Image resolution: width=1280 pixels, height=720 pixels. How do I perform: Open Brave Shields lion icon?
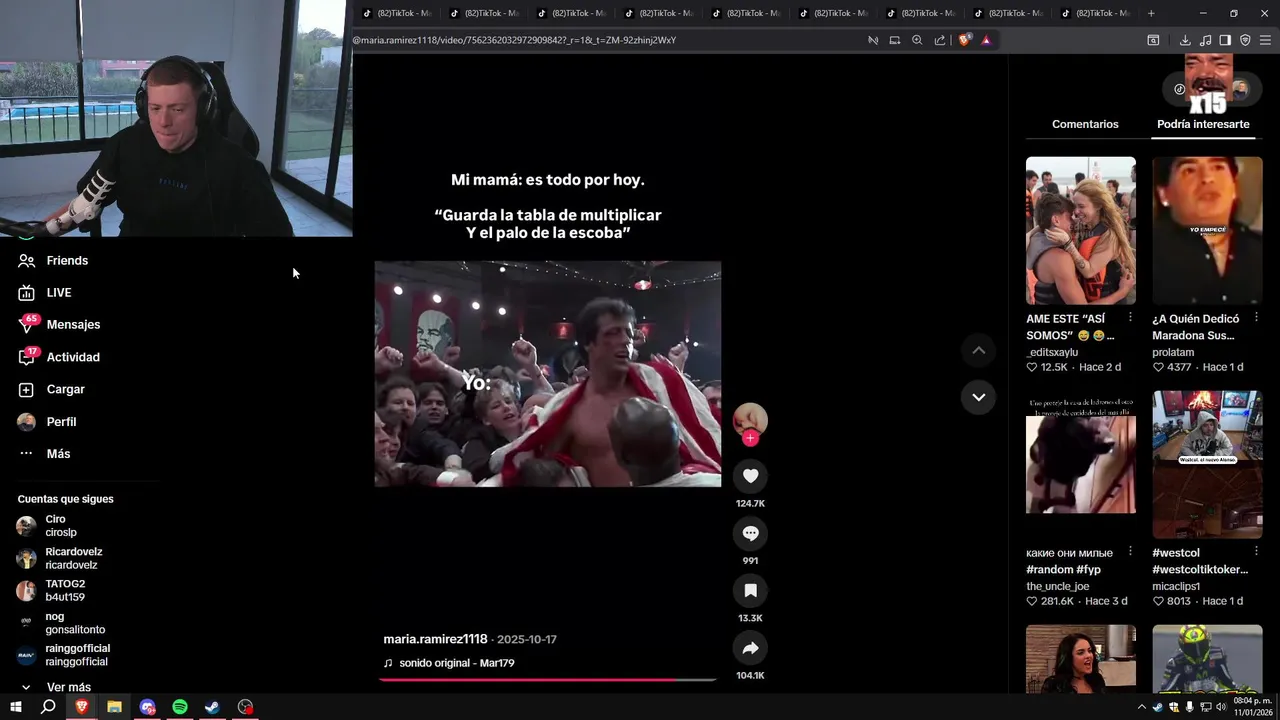pos(964,40)
